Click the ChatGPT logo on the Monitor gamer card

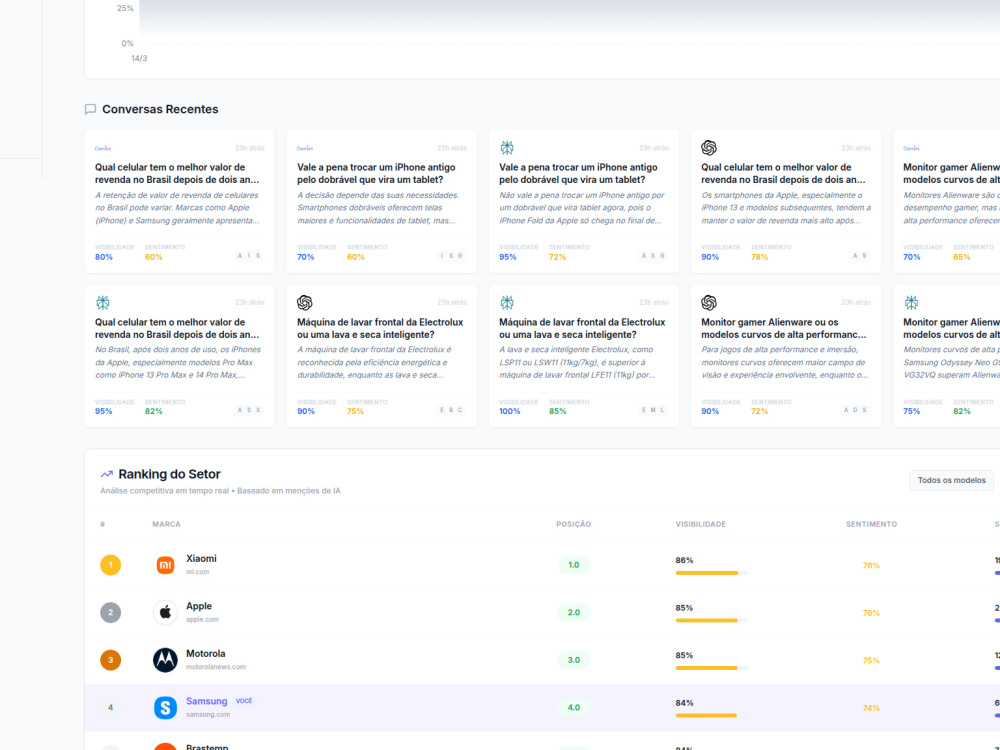pyautogui.click(x=709, y=302)
